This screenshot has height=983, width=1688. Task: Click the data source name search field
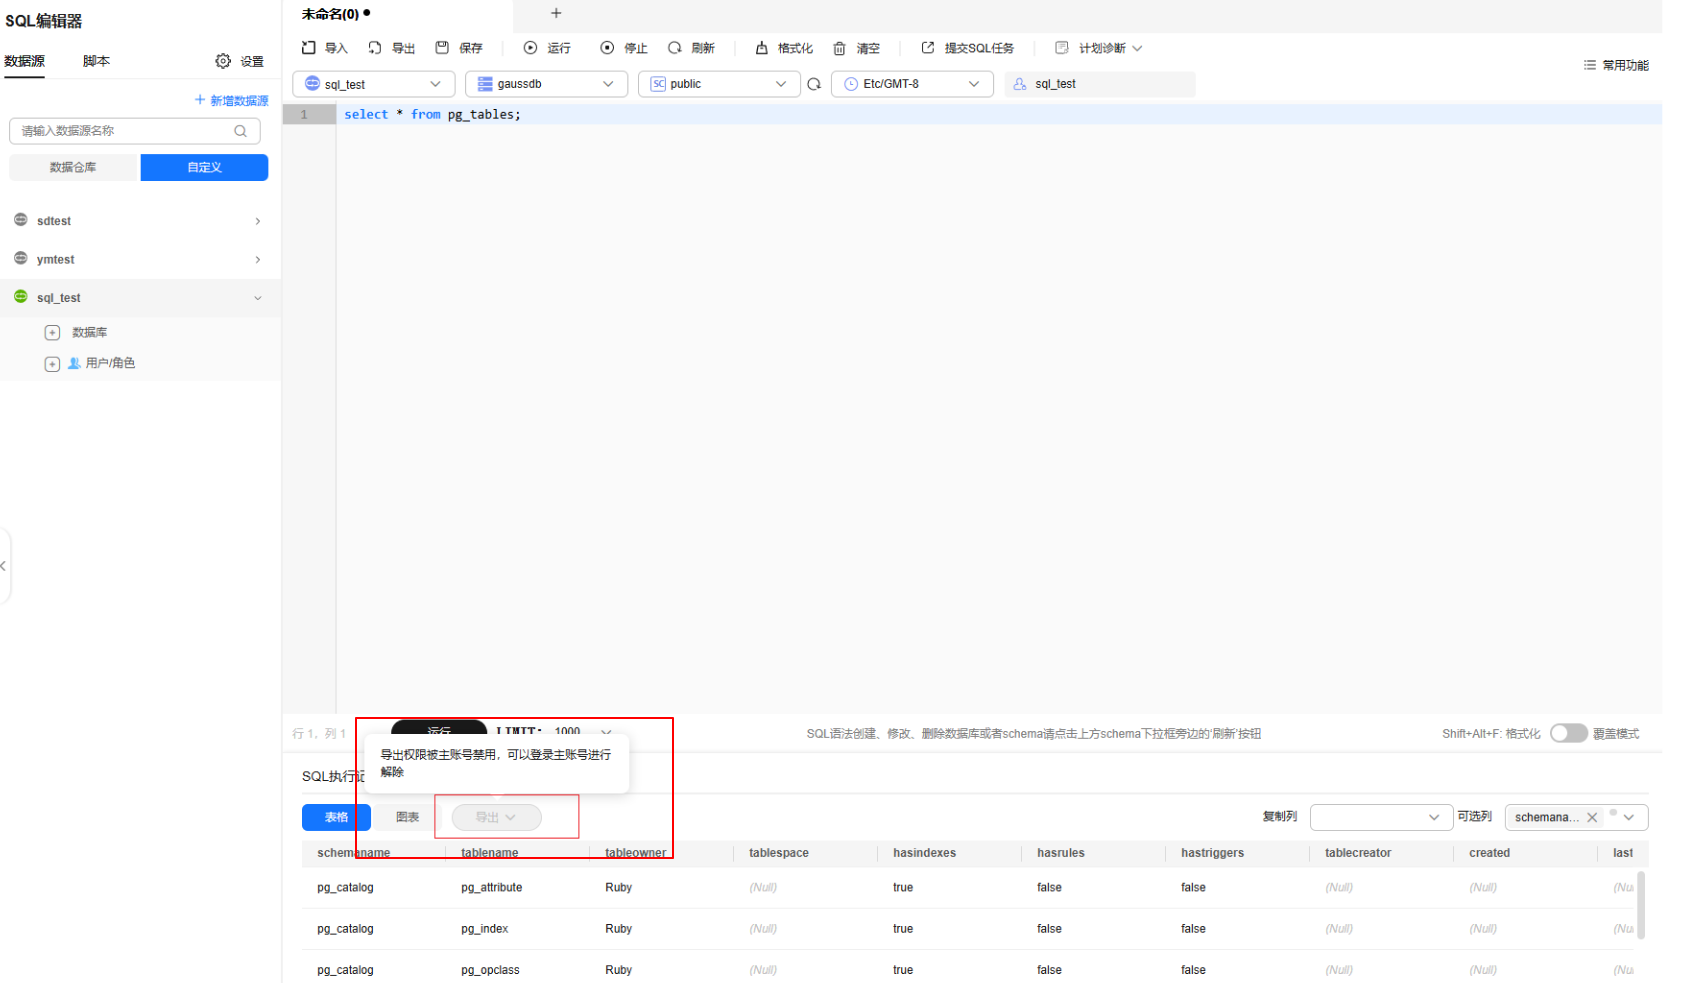[125, 131]
